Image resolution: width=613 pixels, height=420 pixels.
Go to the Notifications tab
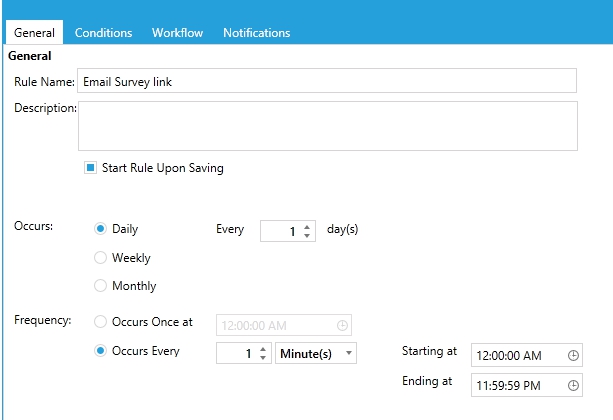[256, 32]
